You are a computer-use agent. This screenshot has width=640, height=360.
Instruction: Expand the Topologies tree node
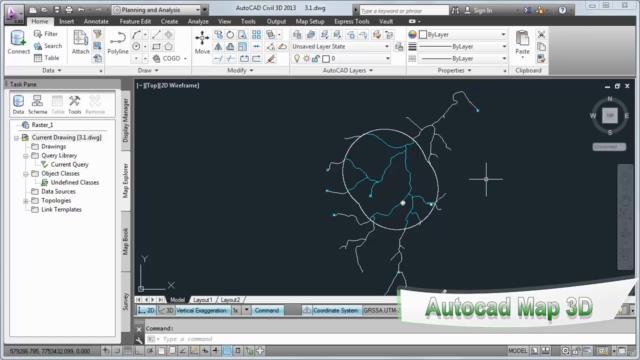(26, 201)
